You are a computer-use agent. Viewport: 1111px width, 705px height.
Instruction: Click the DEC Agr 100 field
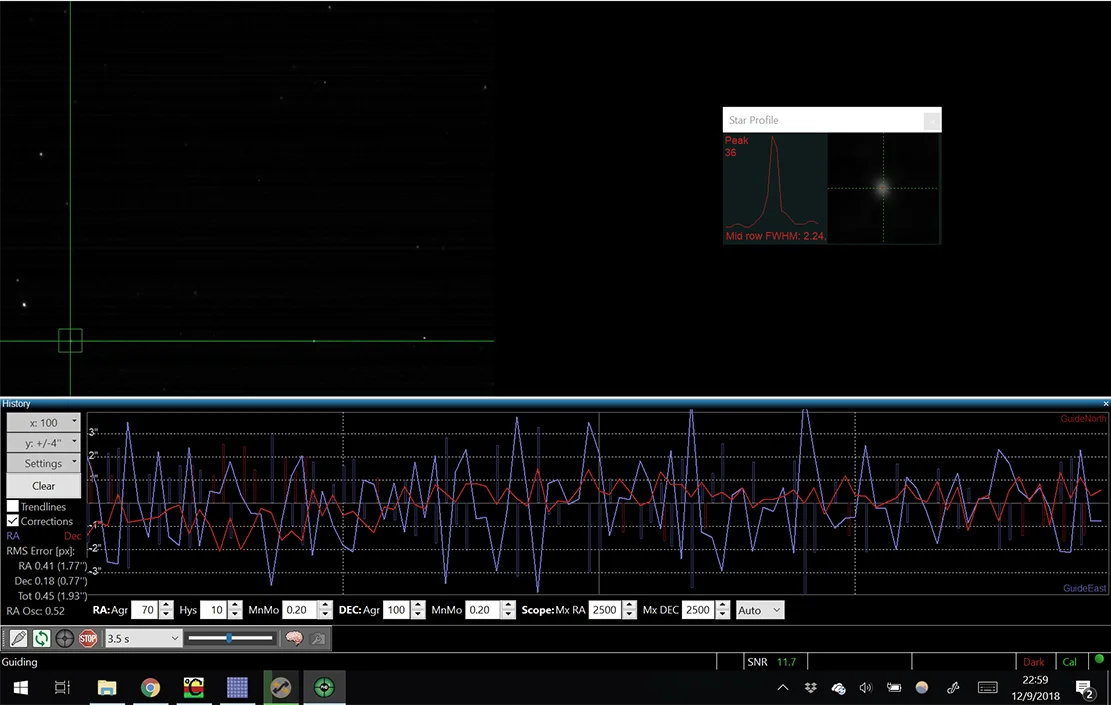point(397,609)
